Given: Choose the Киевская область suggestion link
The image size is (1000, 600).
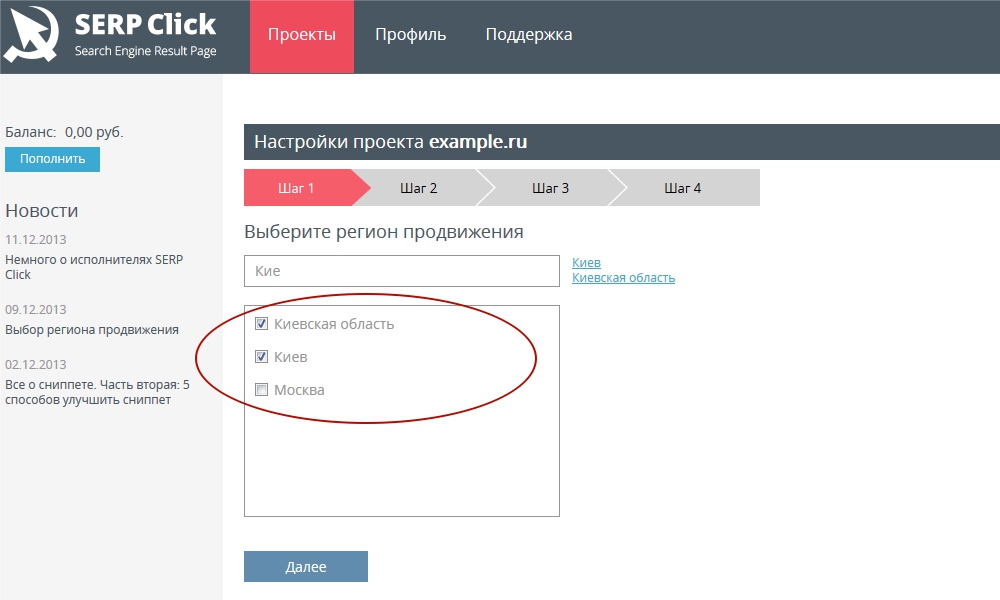Looking at the screenshot, I should [623, 278].
